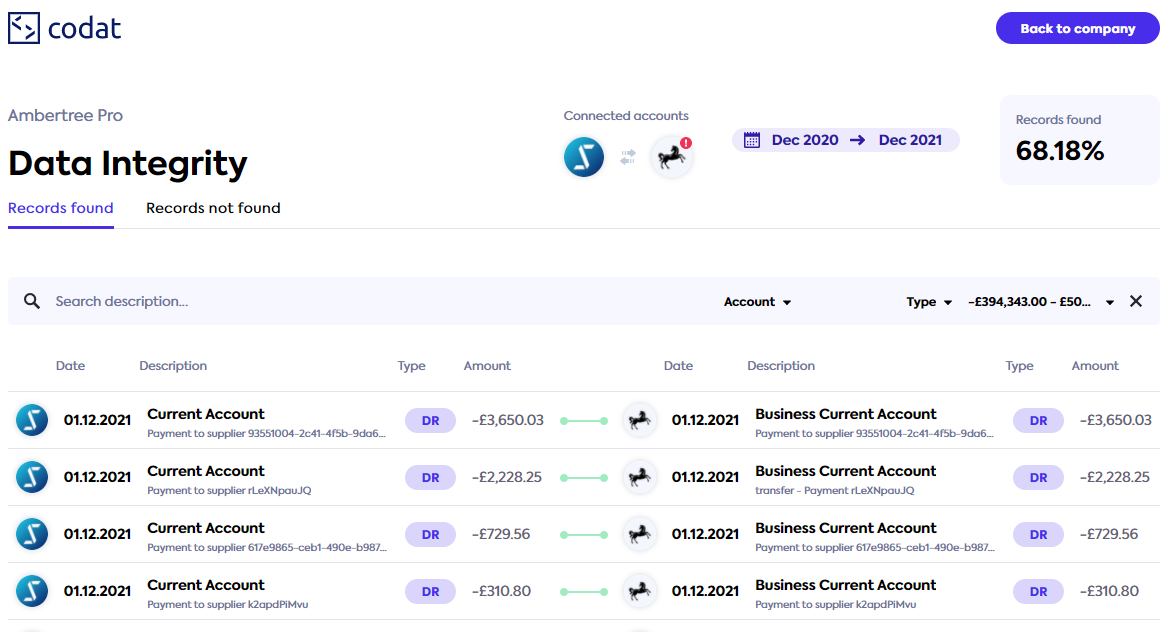
Task: Click the swap arrows between connected accounts
Action: pyautogui.click(x=628, y=157)
